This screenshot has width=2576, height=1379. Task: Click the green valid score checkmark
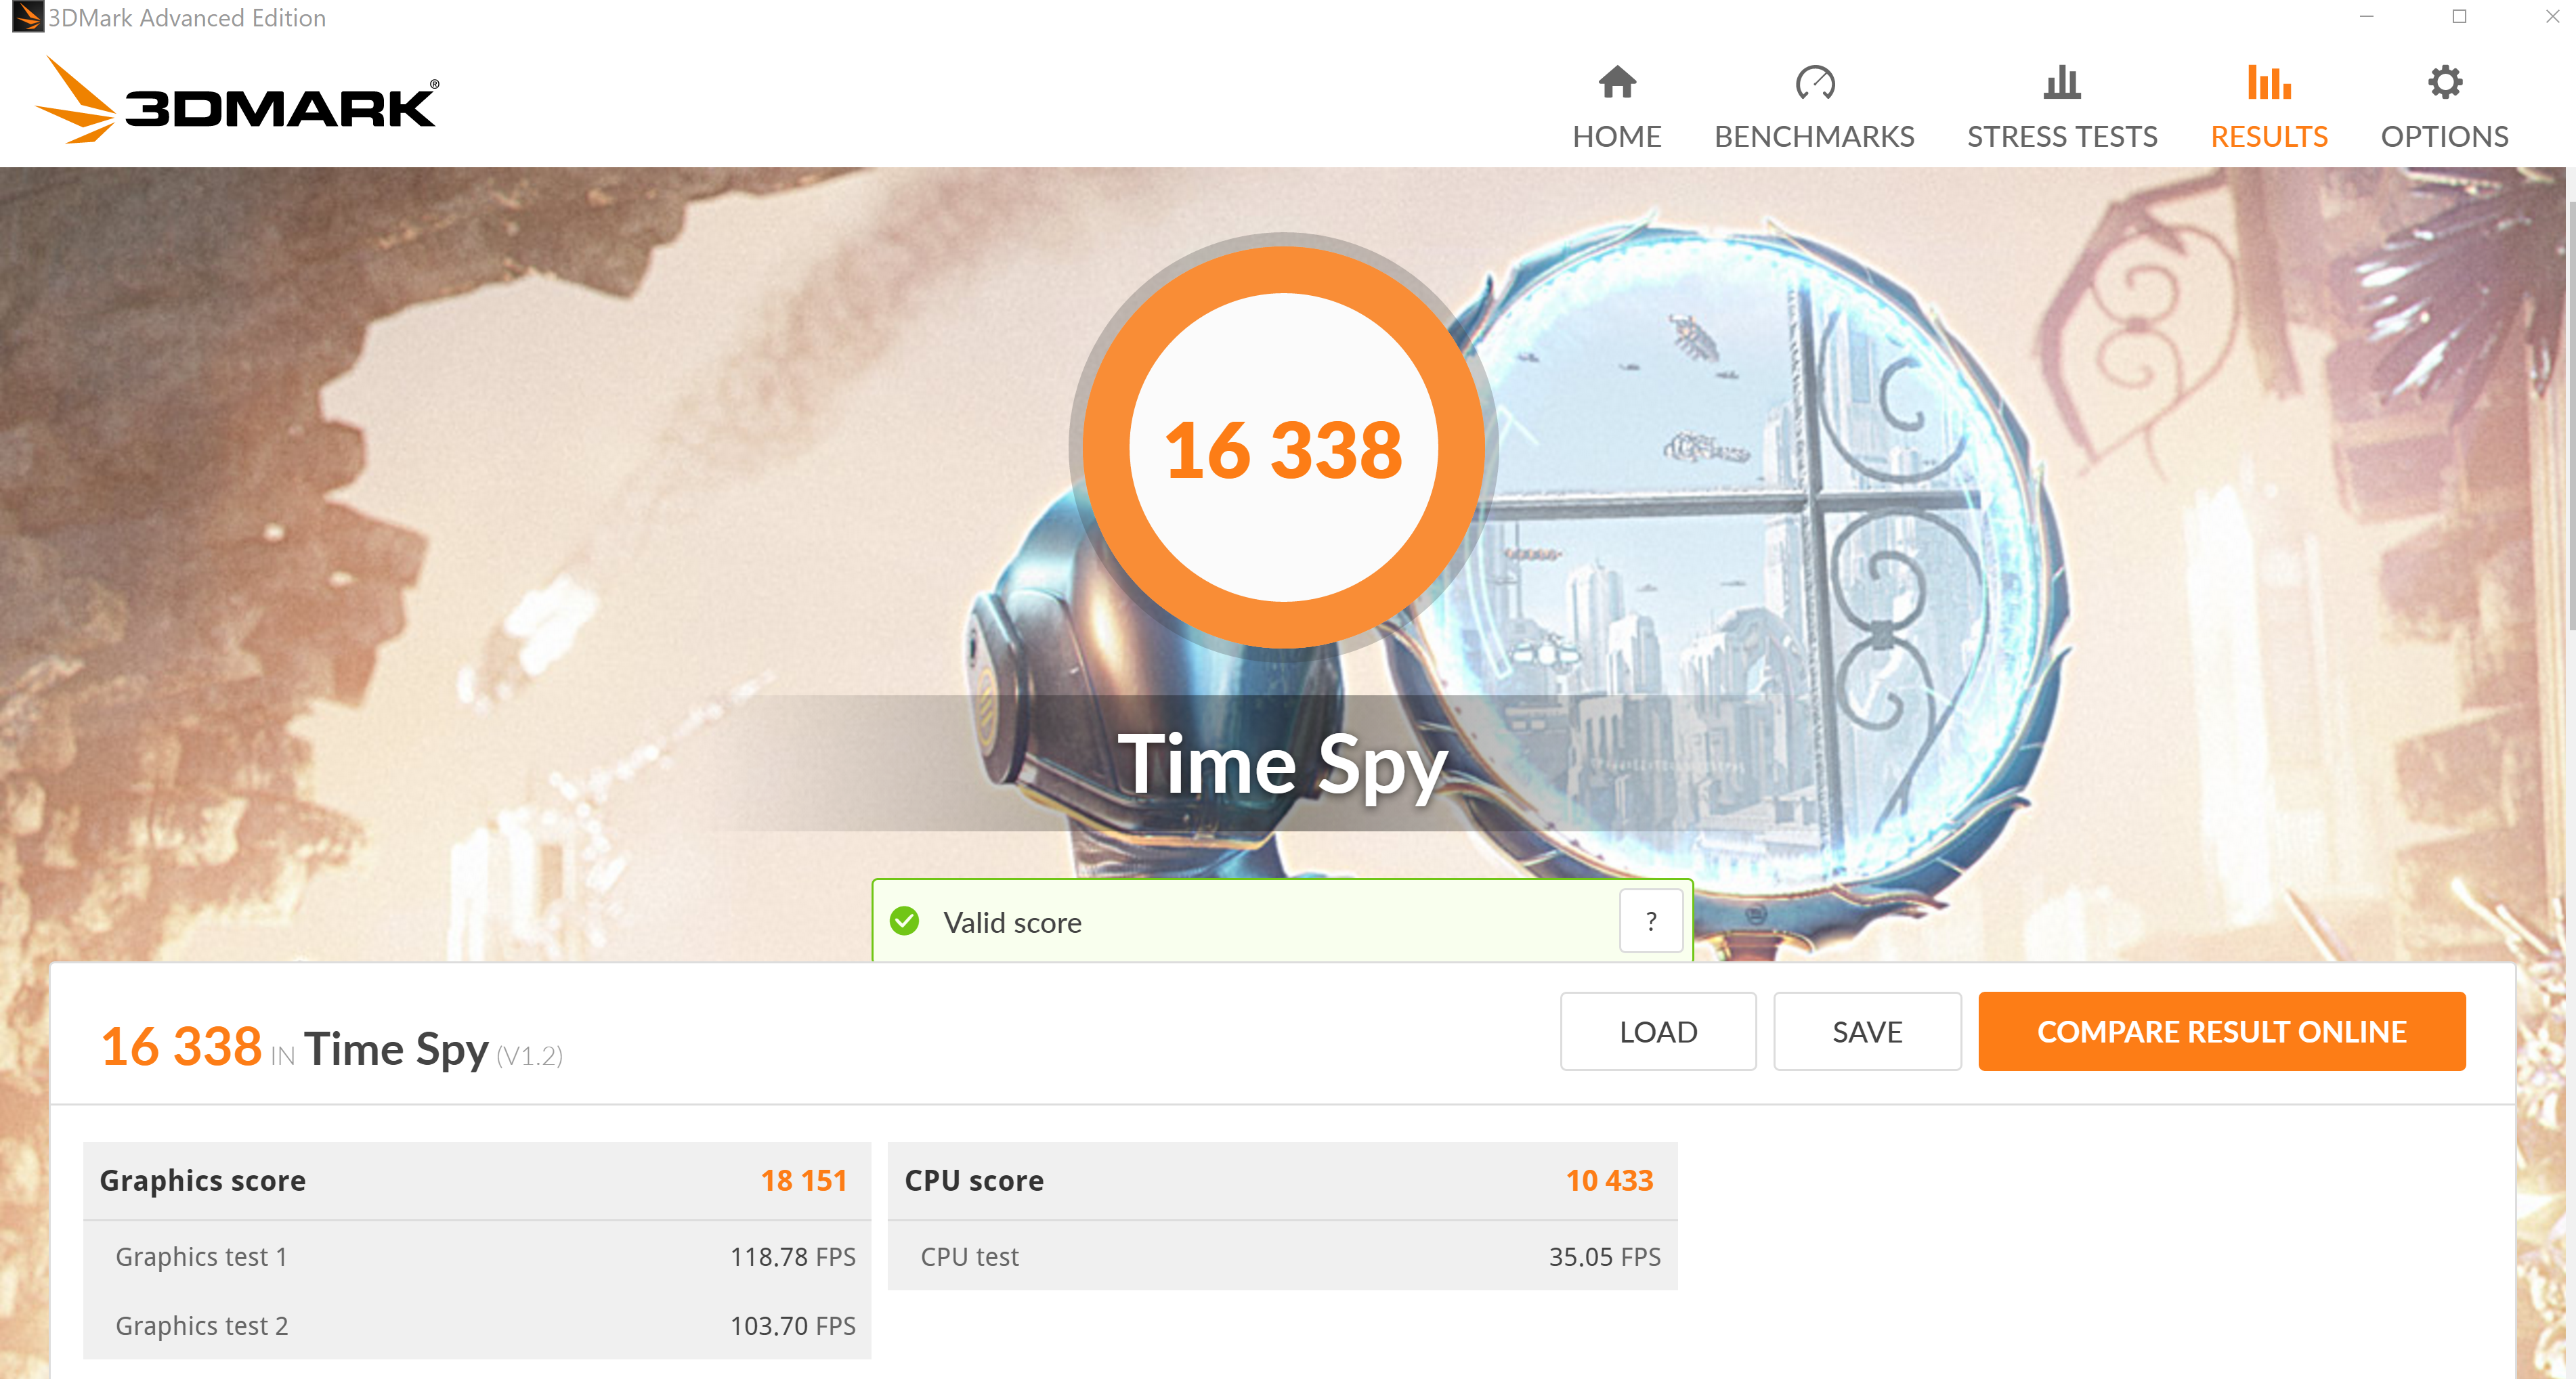[x=905, y=920]
